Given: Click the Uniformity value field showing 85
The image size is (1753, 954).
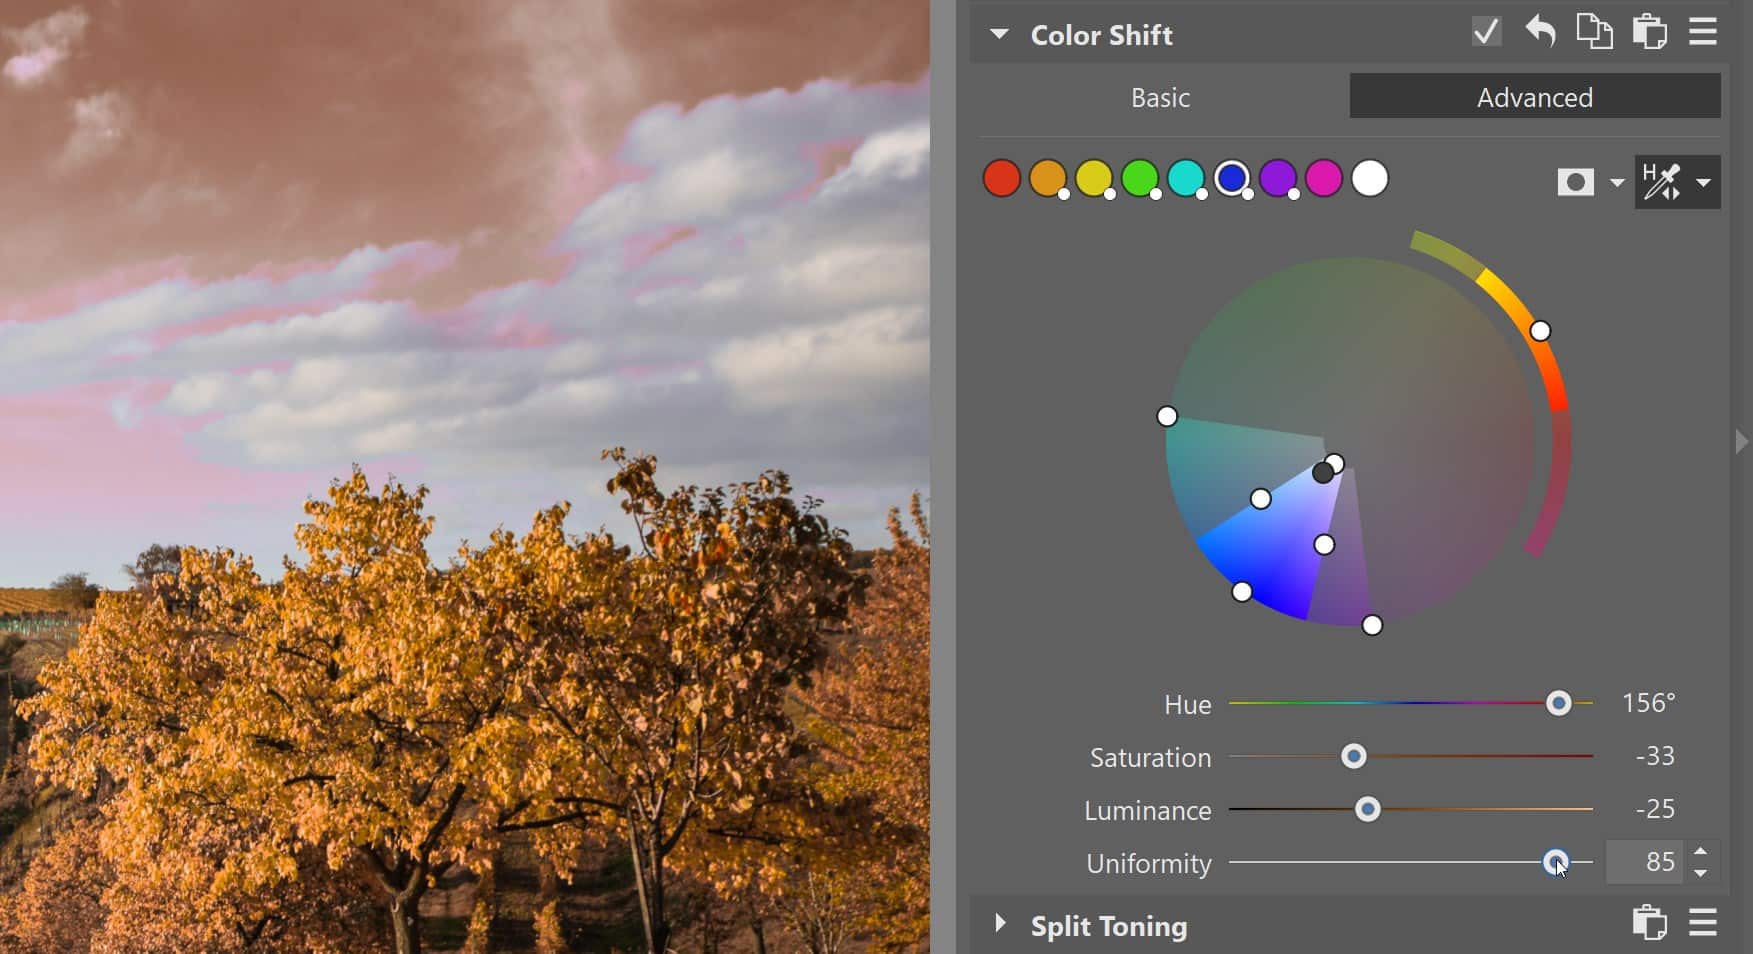Looking at the screenshot, I should pyautogui.click(x=1645, y=862).
